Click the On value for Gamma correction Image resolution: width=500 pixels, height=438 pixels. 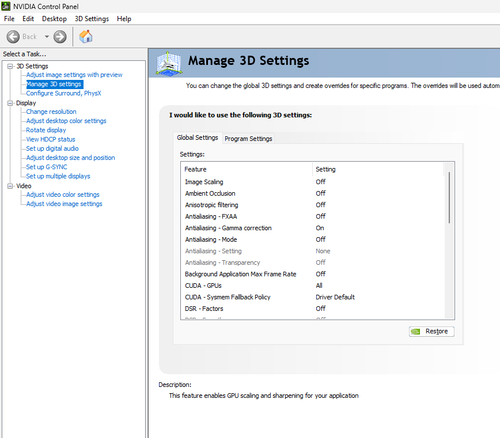click(320, 228)
